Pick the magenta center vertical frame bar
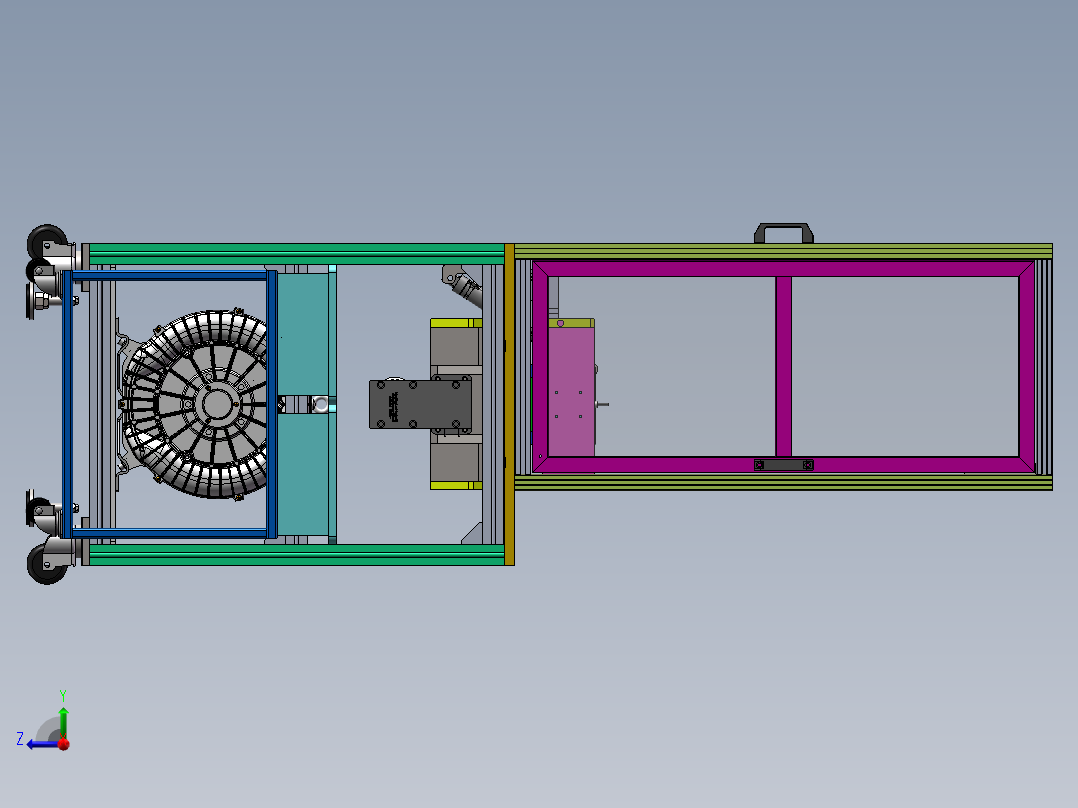The image size is (1078, 808). [x=784, y=366]
